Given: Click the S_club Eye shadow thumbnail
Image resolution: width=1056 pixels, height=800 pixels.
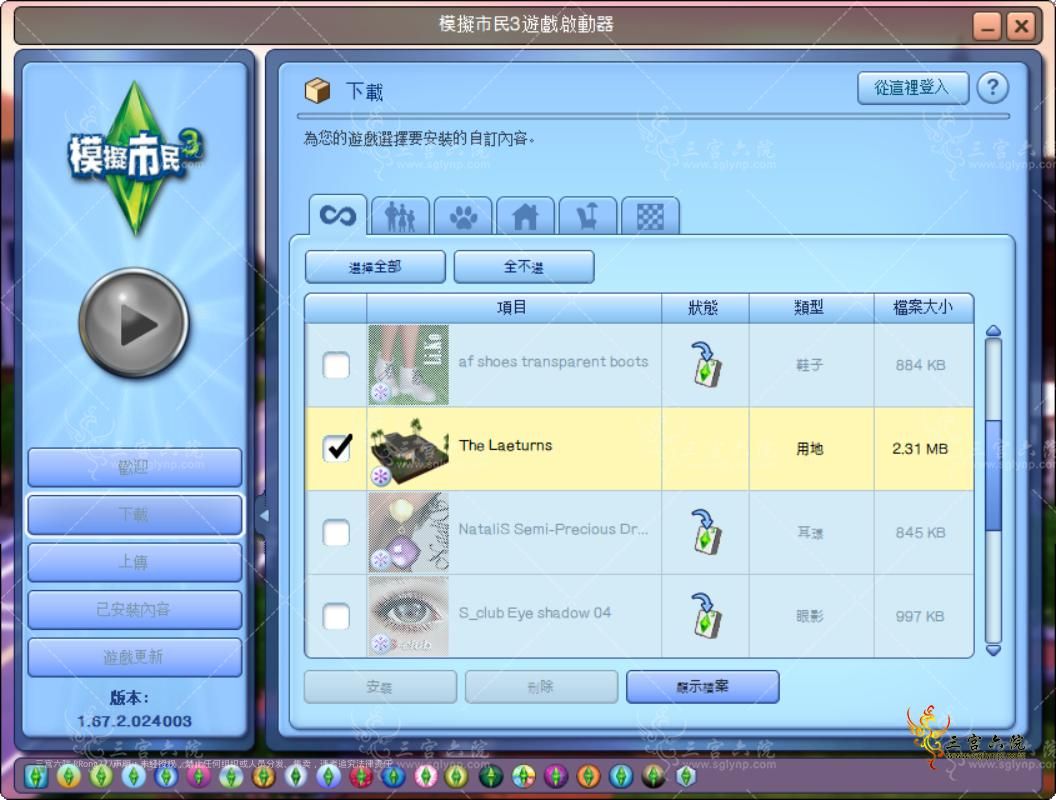Looking at the screenshot, I should tap(409, 616).
